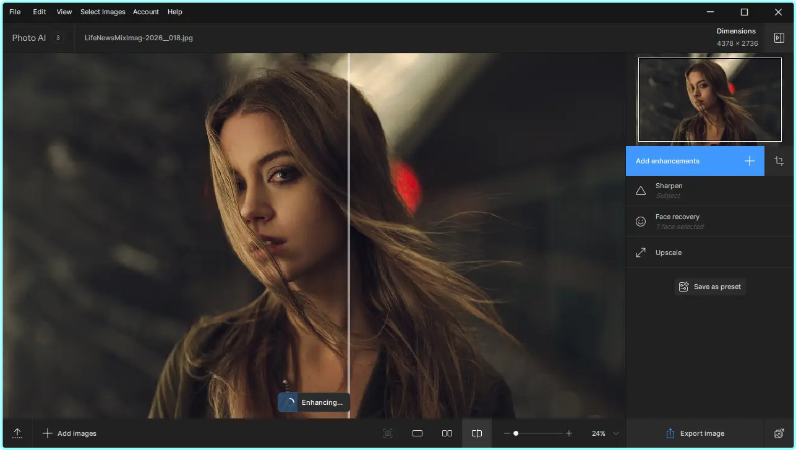Click the Add enhancements button
Image resolution: width=796 pixels, height=450 pixels.
click(694, 161)
